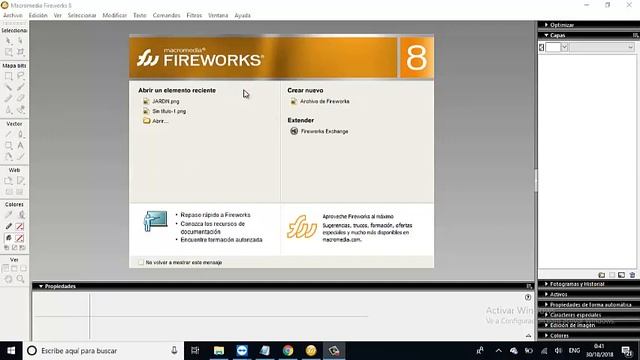Choose the Rectangle shape tool
640x360 pixels.
pyautogui.click(x=9, y=145)
